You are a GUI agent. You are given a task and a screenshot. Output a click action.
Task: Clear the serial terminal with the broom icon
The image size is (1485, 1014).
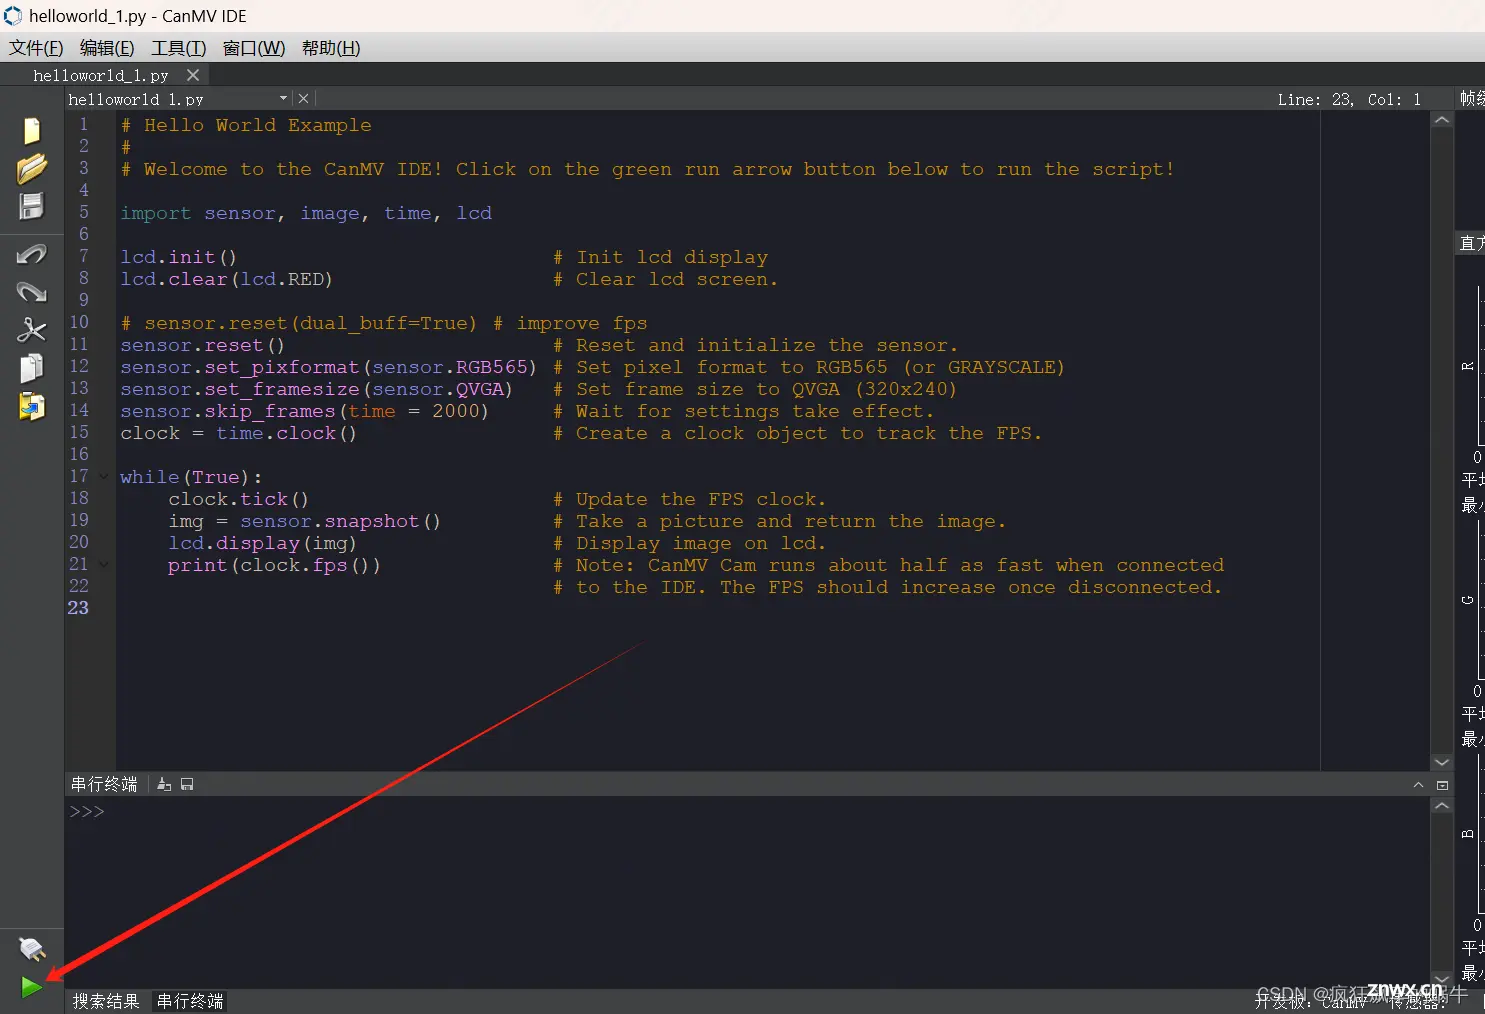click(164, 784)
